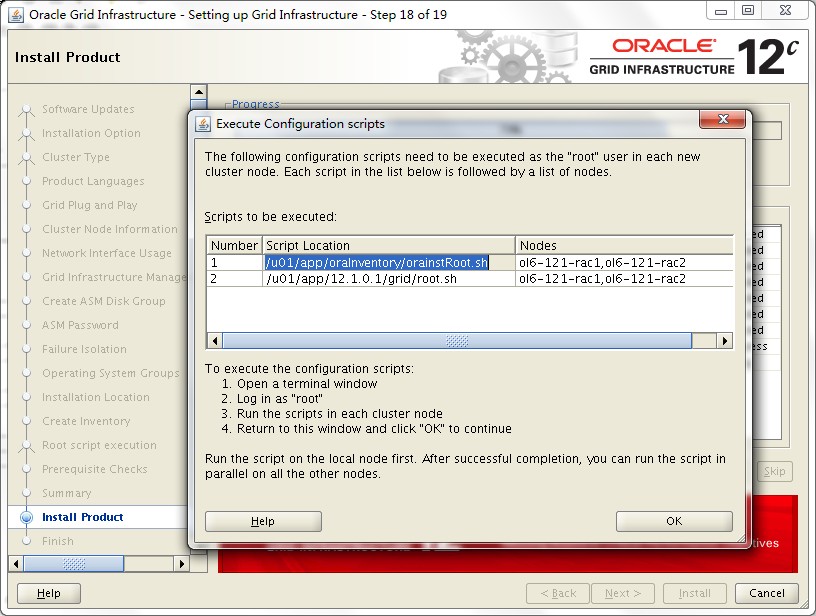Screen dimensions: 816x616
Task: Click the Skip button behind the dialog
Action: tap(774, 471)
